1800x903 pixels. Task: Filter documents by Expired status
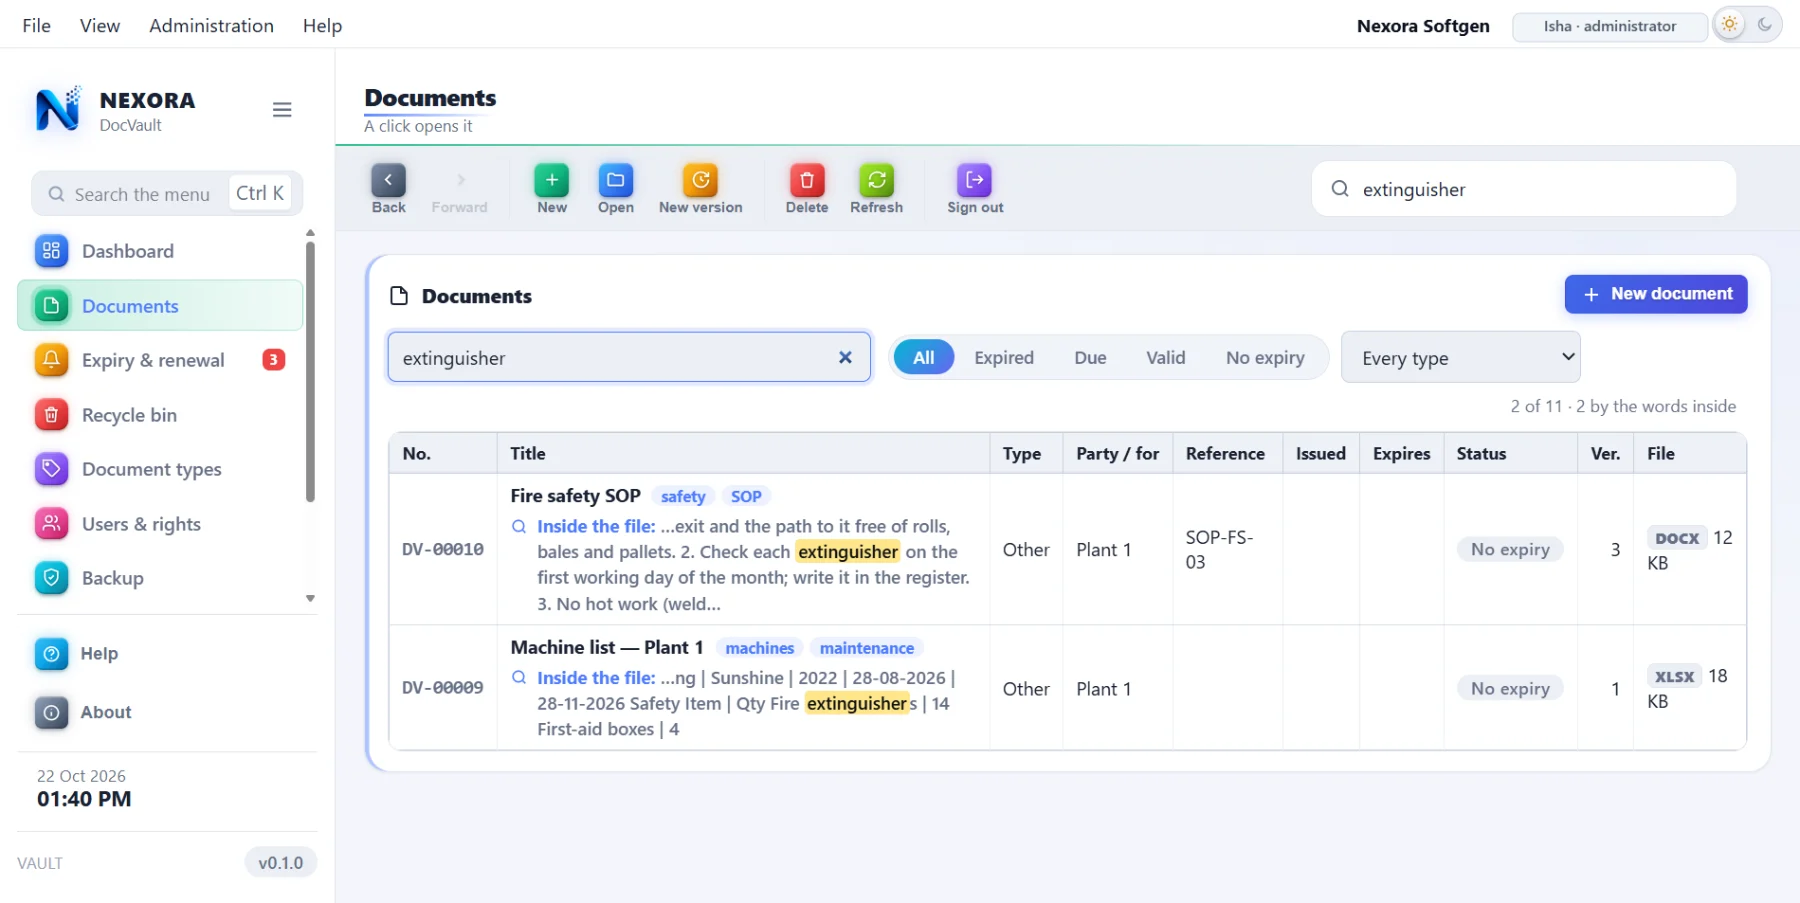(x=1004, y=357)
